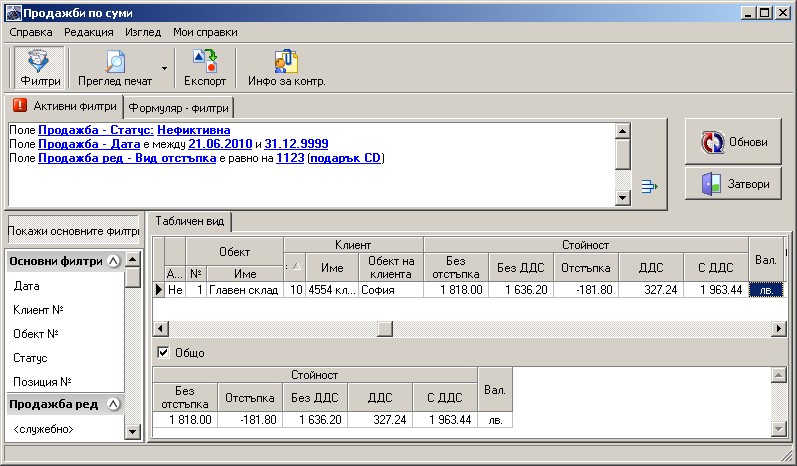Click the 1123 value link
The image size is (797, 466).
coord(290,158)
